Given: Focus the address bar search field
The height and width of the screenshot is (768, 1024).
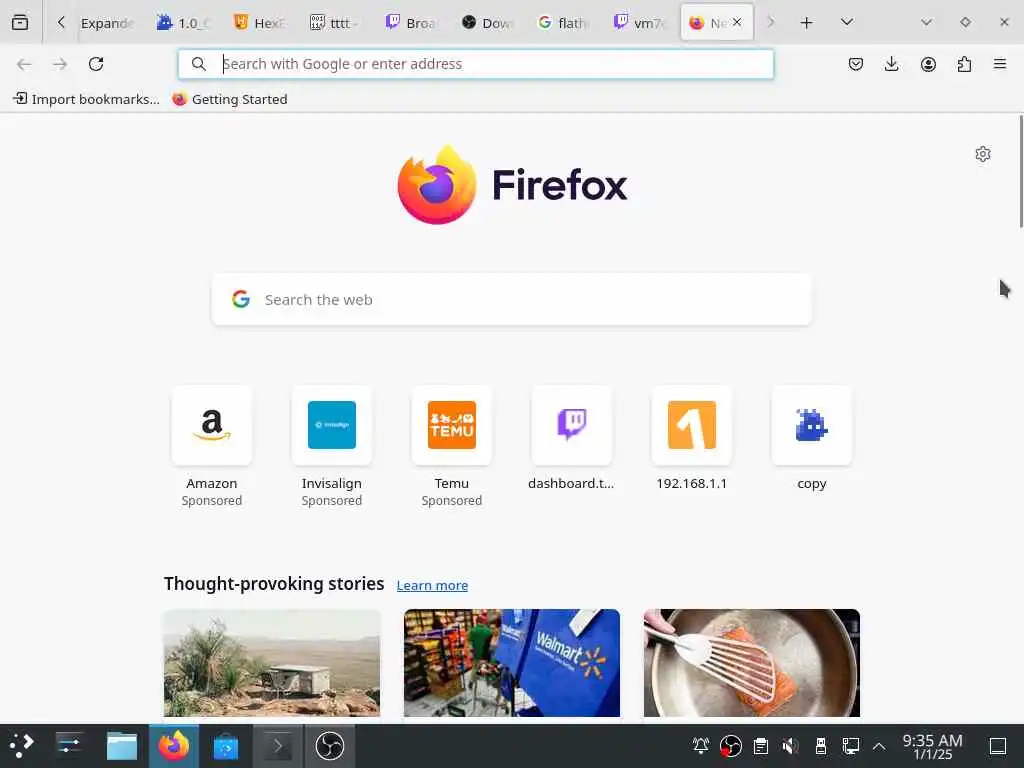Looking at the screenshot, I should pyautogui.click(x=475, y=64).
